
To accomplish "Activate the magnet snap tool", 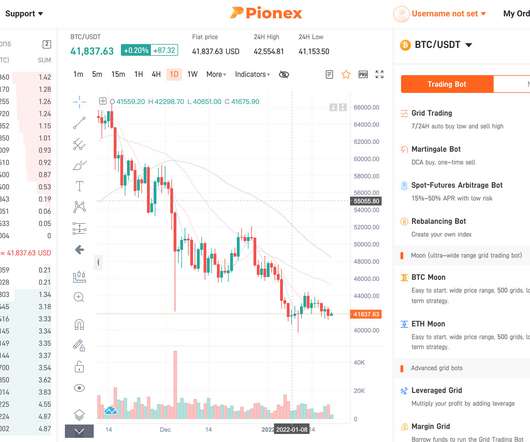I will [x=79, y=325].
